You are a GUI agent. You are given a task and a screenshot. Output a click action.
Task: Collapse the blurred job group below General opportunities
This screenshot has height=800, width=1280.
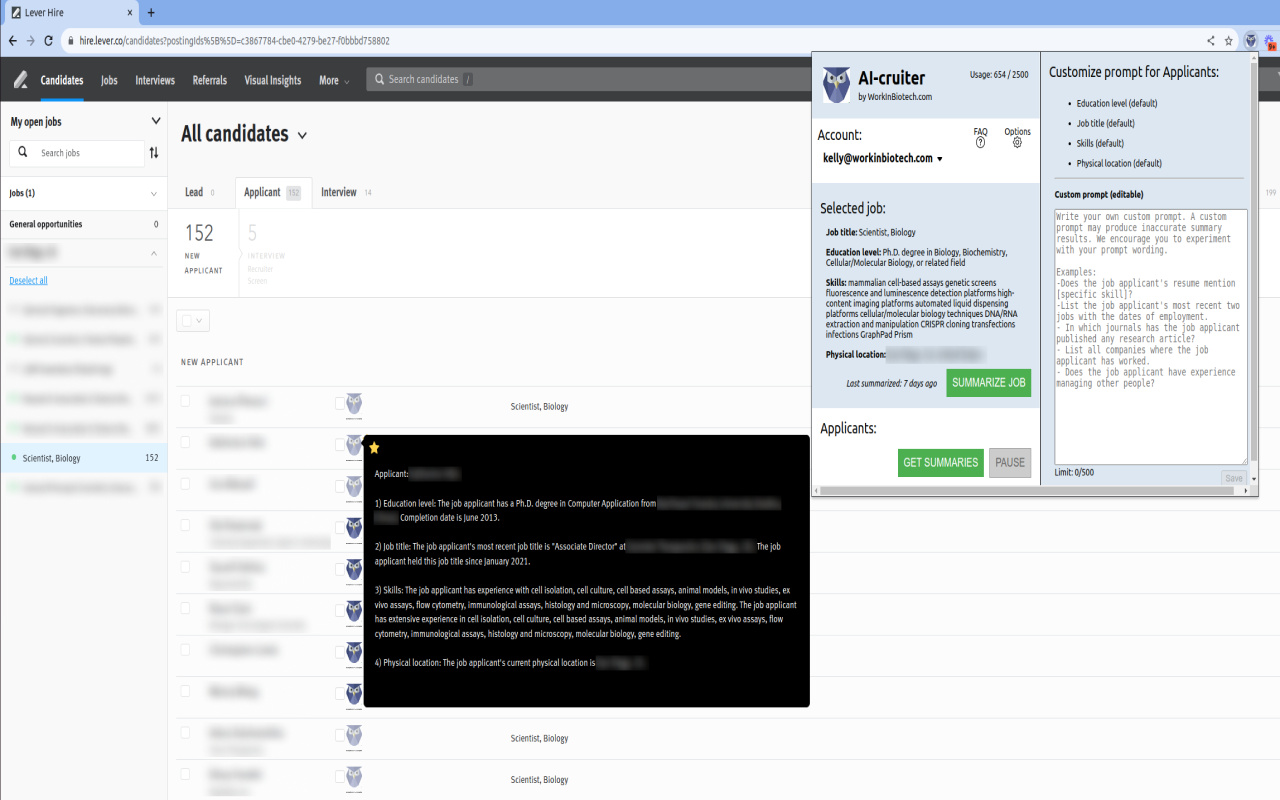(153, 254)
